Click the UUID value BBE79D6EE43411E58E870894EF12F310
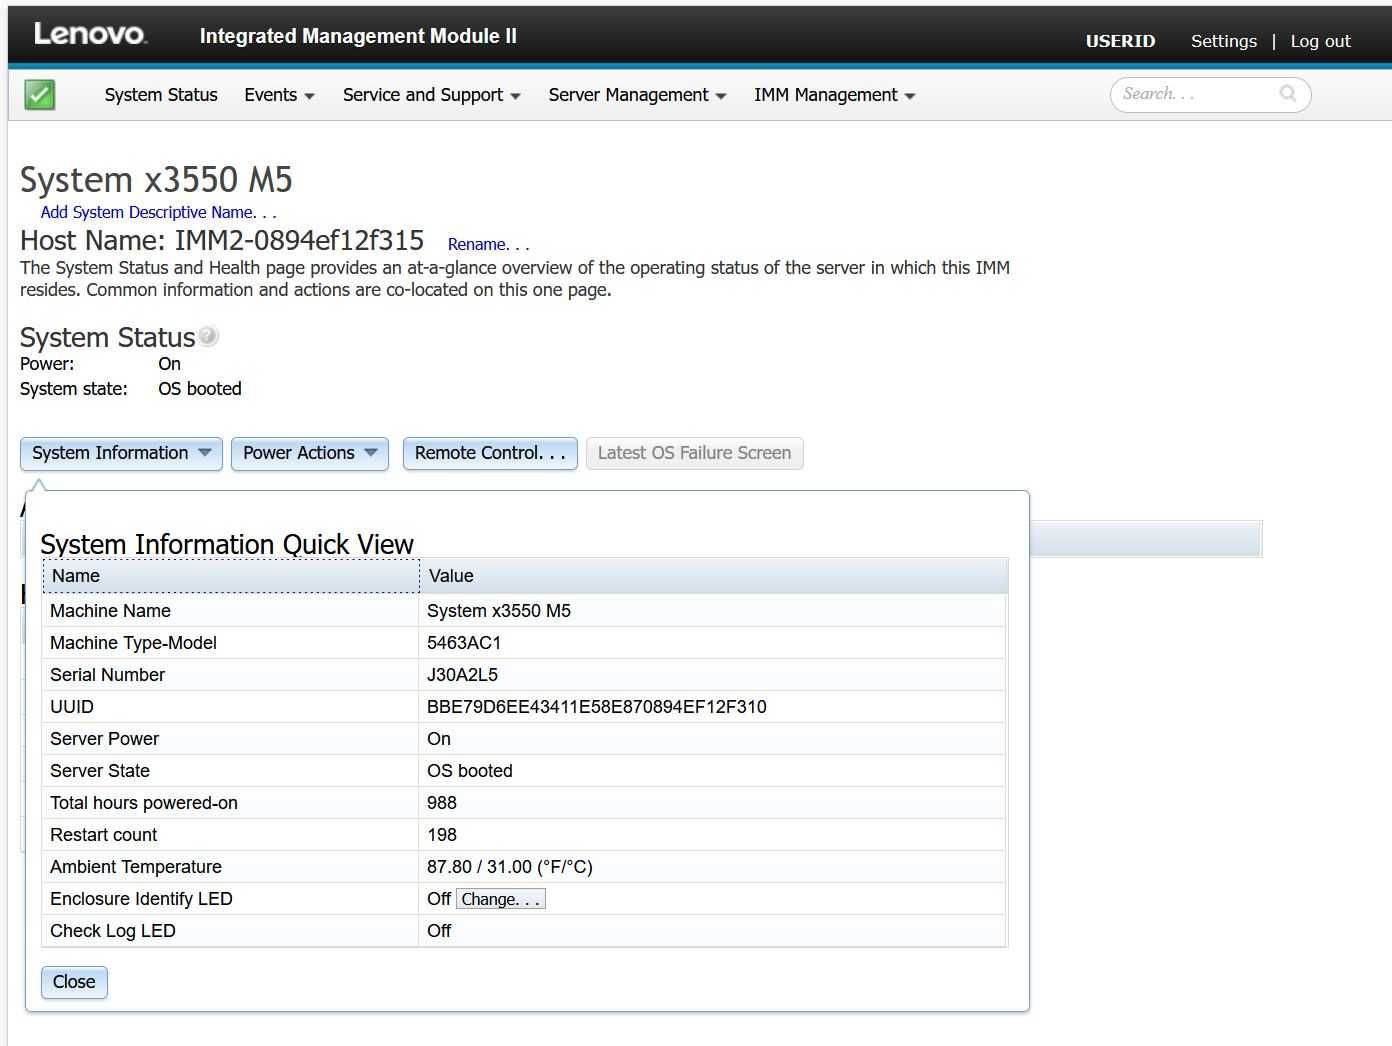The width and height of the screenshot is (1392, 1046). [596, 707]
